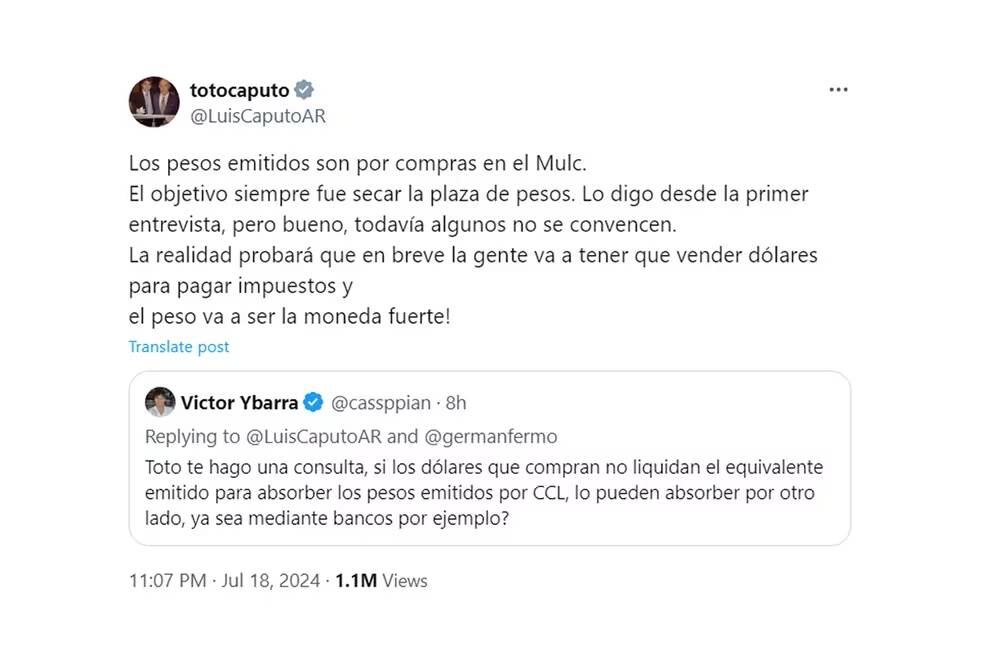Screen dimensions: 992x661
Task: Click the 'Toto te hago una consulta' opening line
Action: pos(480,467)
